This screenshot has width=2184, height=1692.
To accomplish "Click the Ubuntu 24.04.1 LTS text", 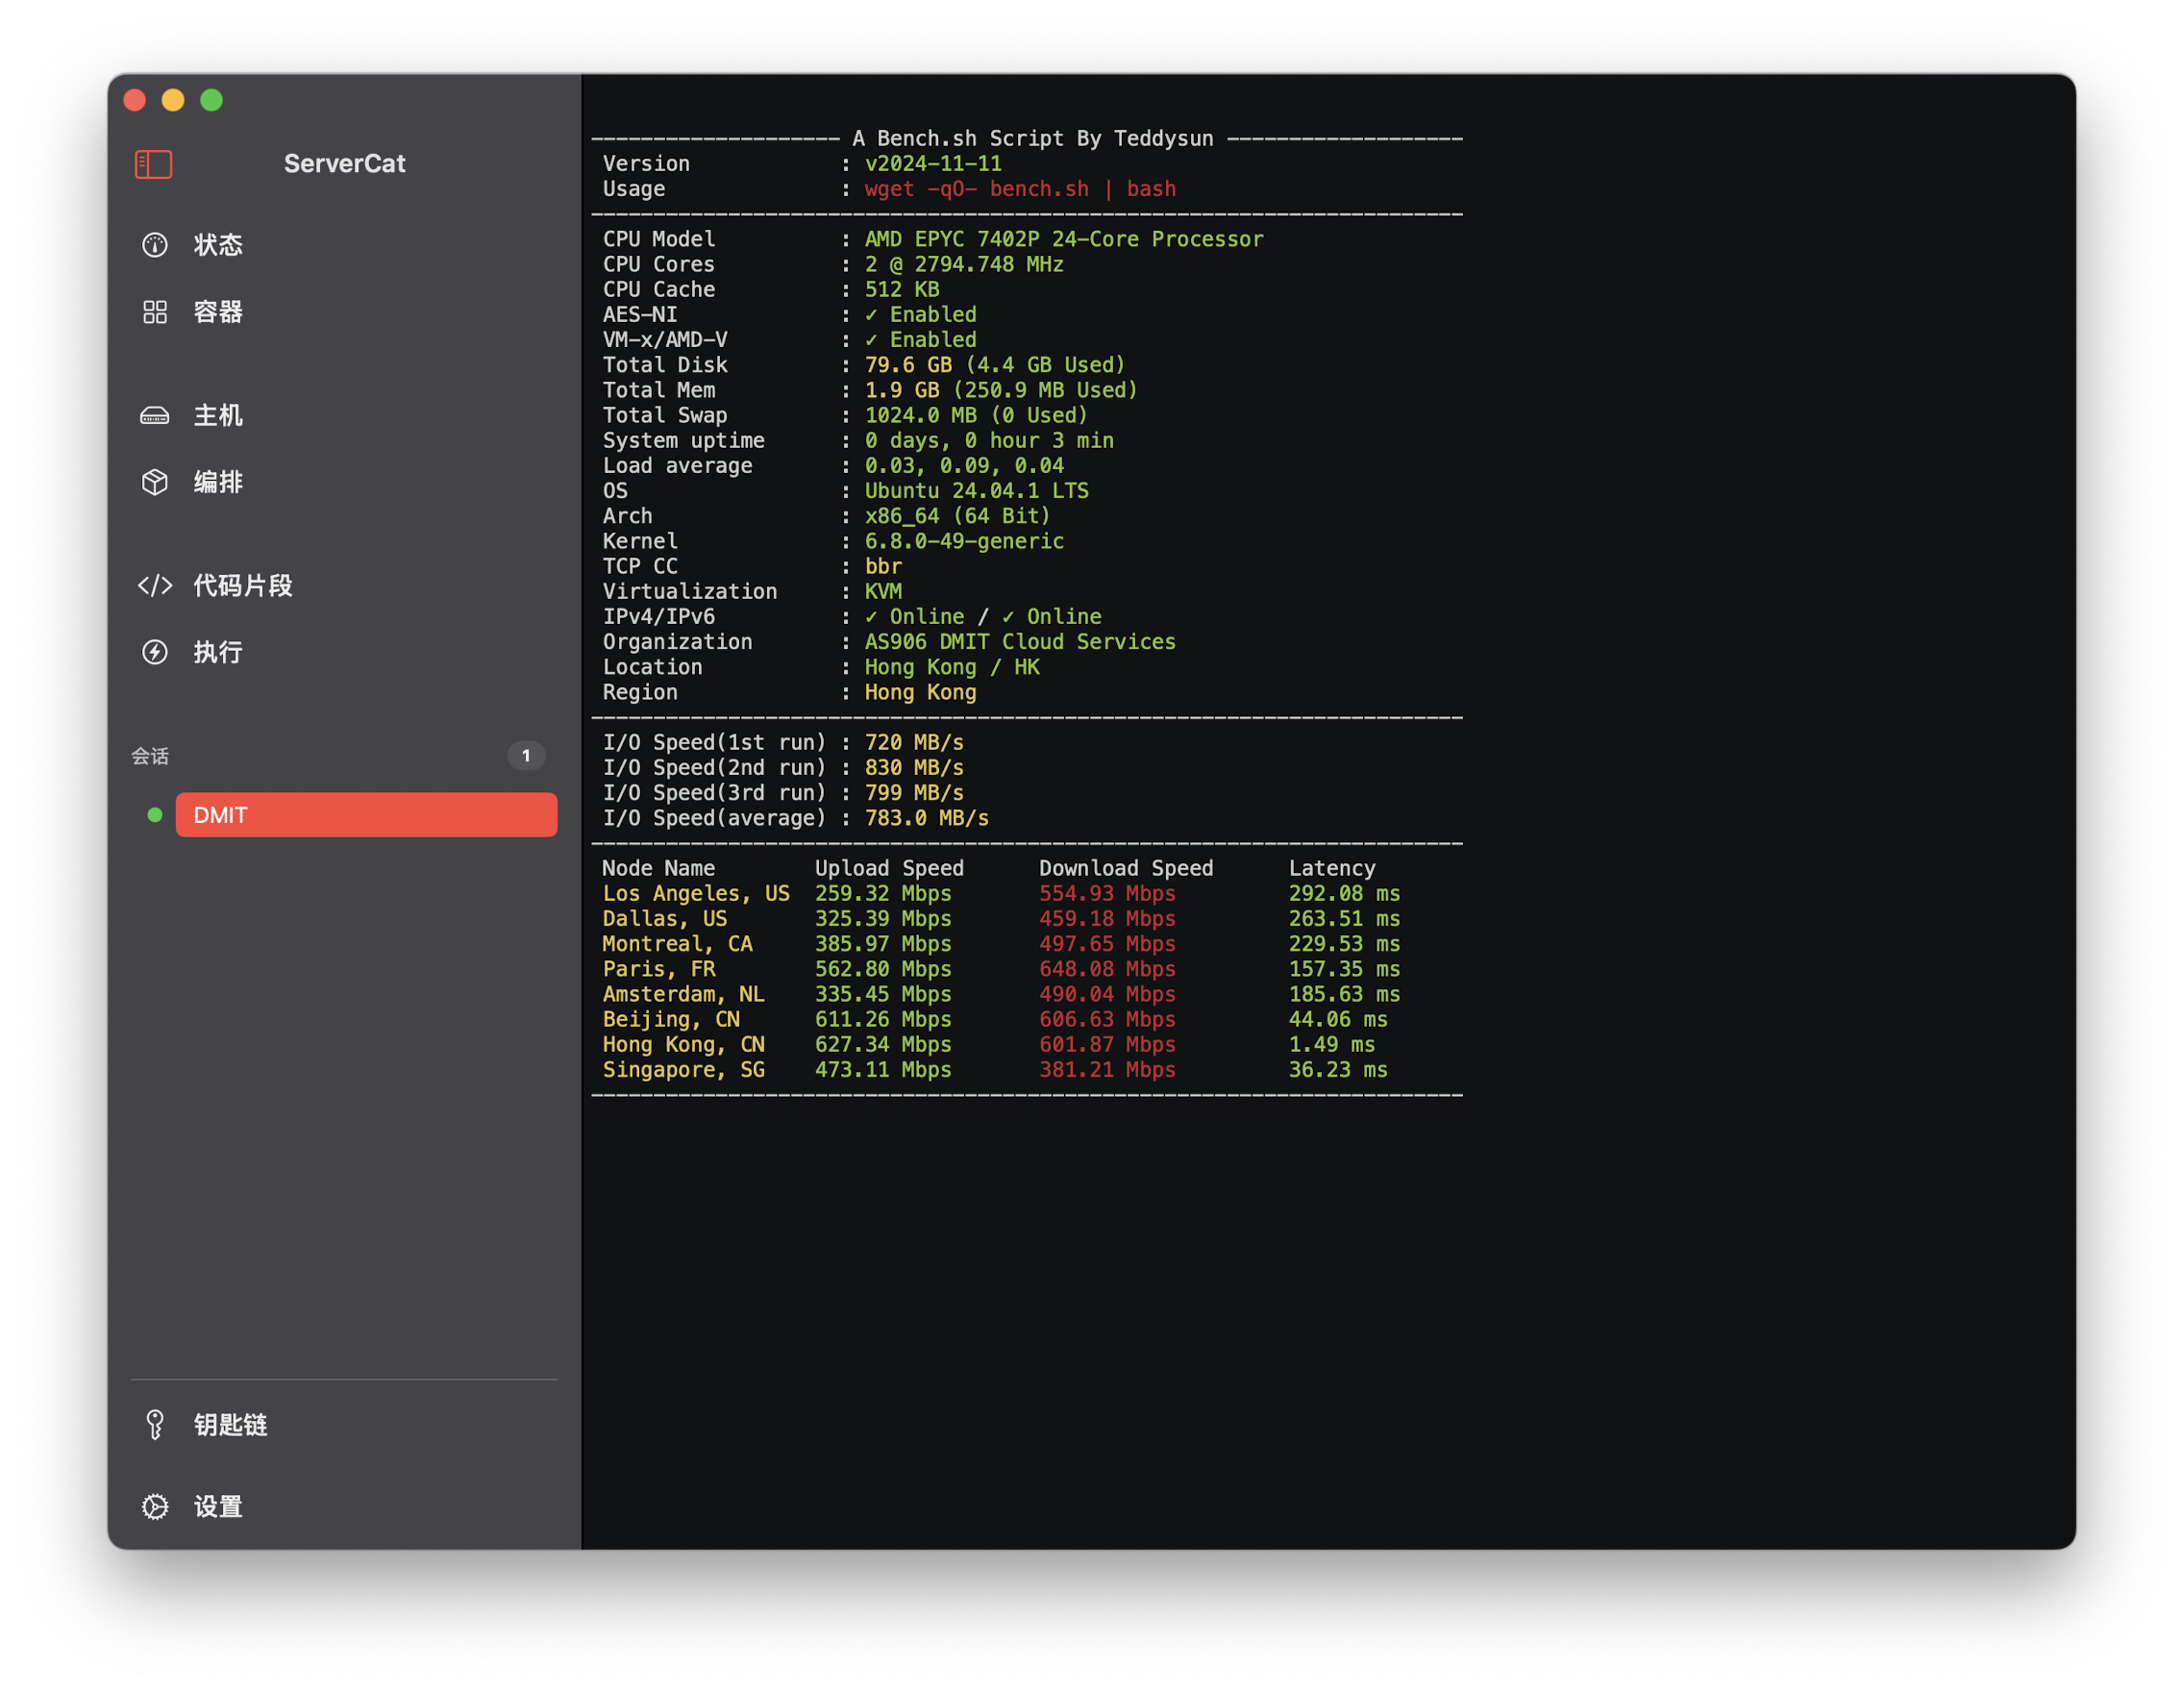I will point(977,491).
